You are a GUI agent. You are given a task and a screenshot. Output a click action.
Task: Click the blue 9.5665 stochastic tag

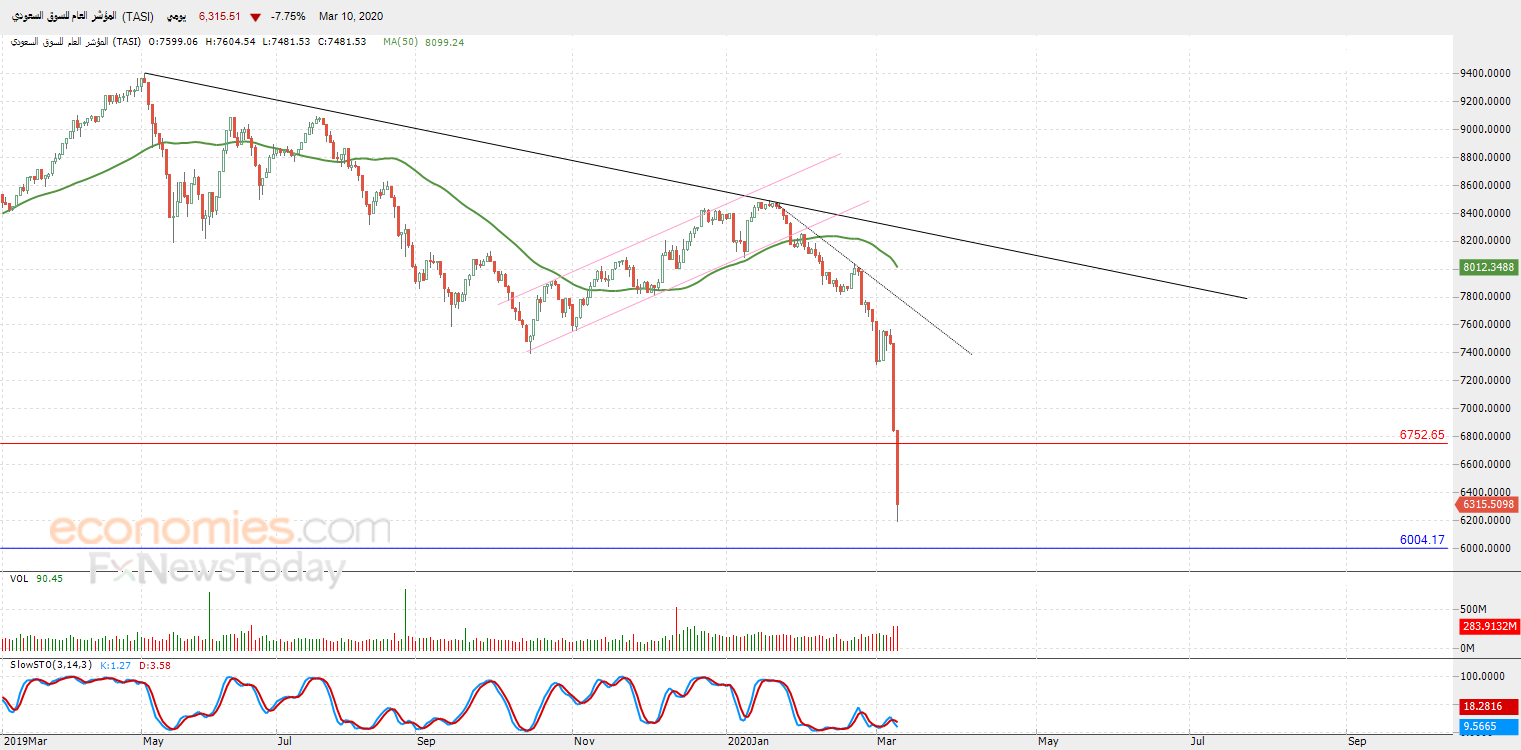1489,727
